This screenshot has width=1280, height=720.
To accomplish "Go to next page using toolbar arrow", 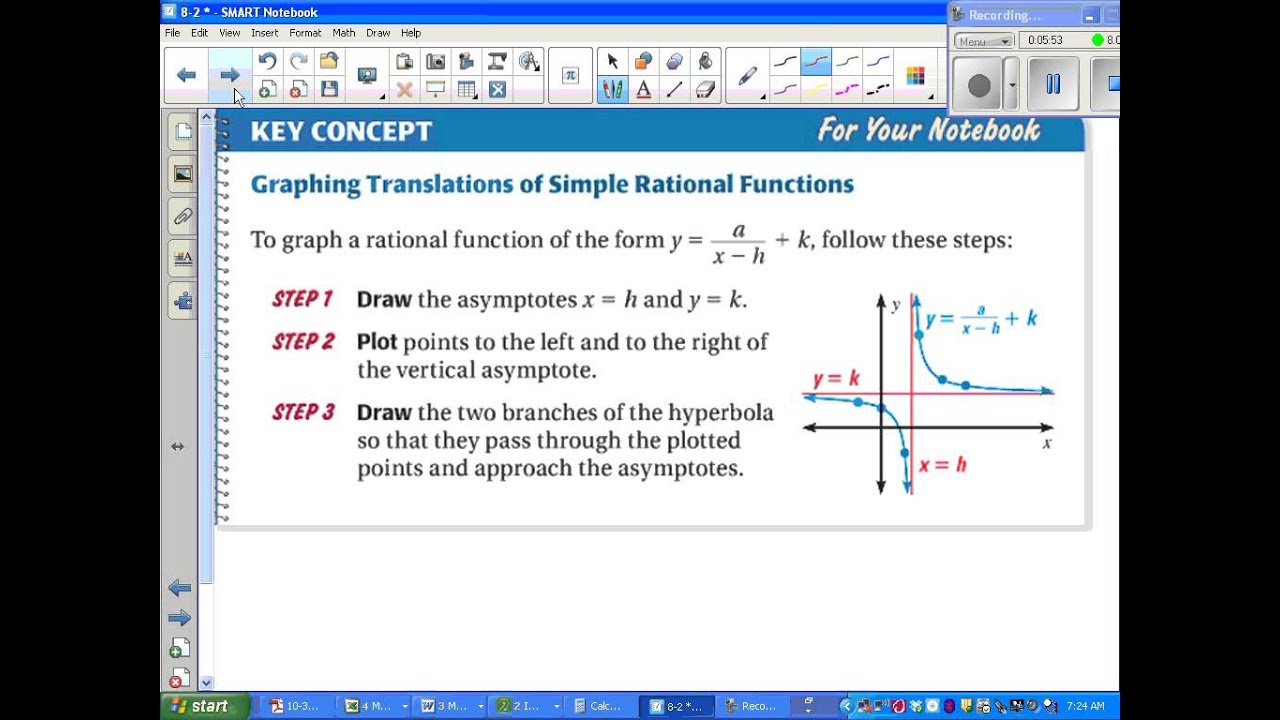I will (229, 75).
